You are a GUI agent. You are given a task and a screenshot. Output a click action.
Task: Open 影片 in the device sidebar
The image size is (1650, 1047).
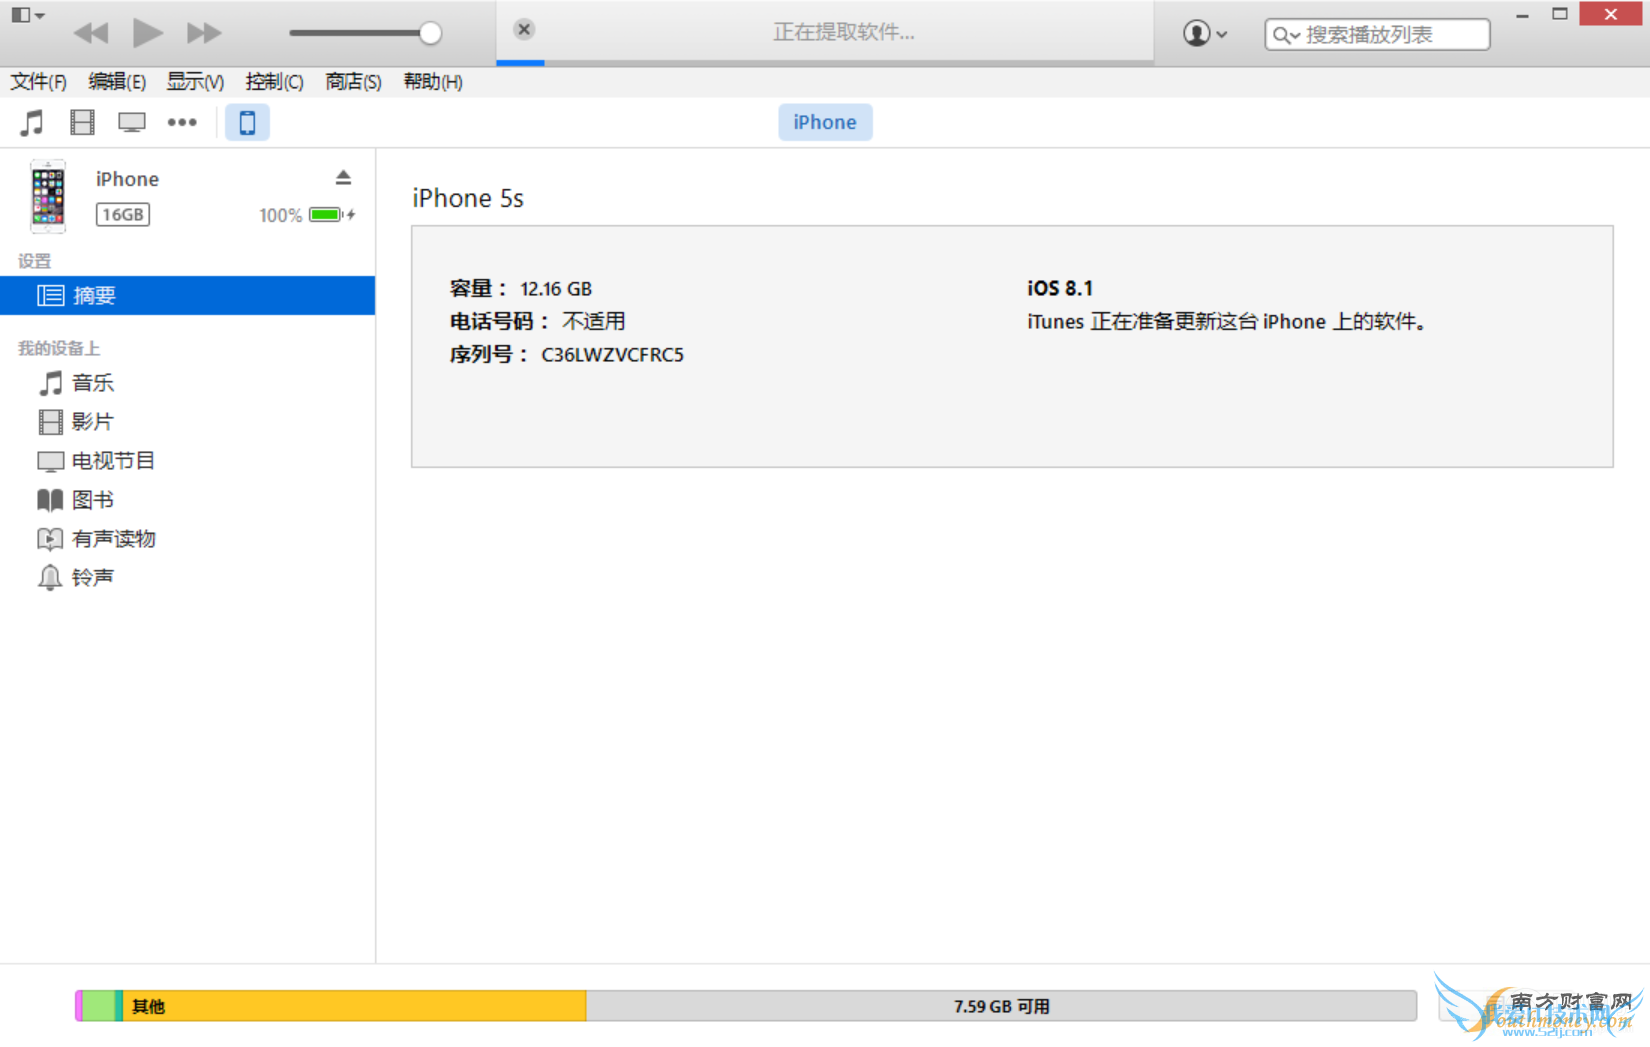(93, 421)
